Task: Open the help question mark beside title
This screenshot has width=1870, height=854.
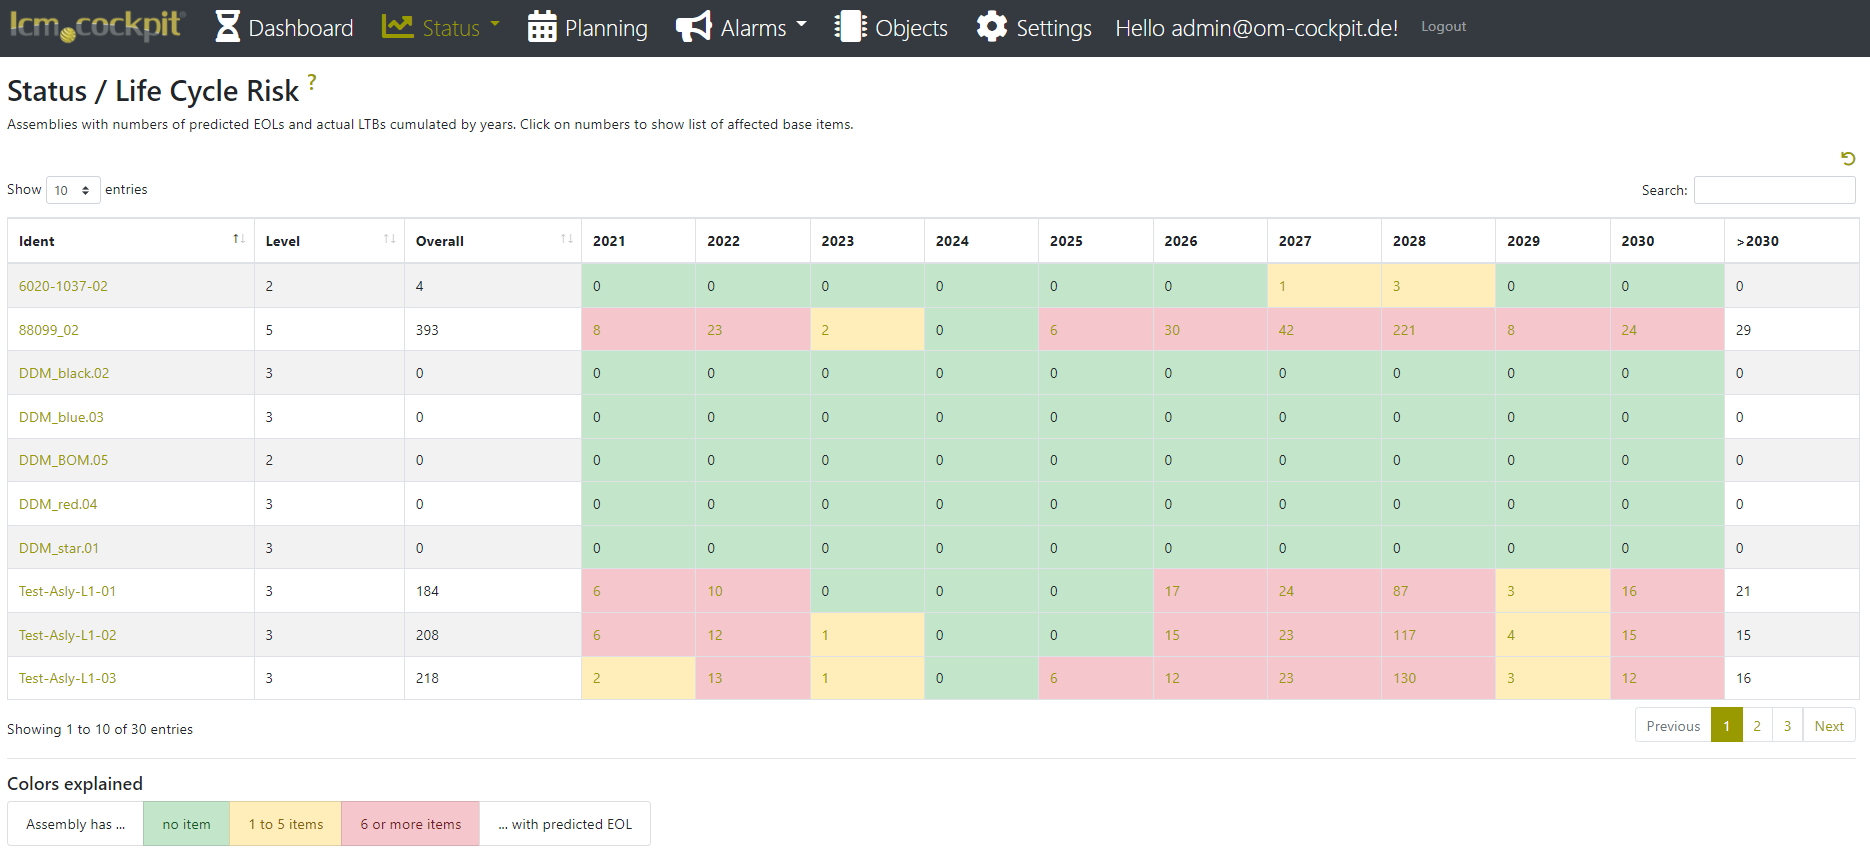Action: click(x=312, y=82)
